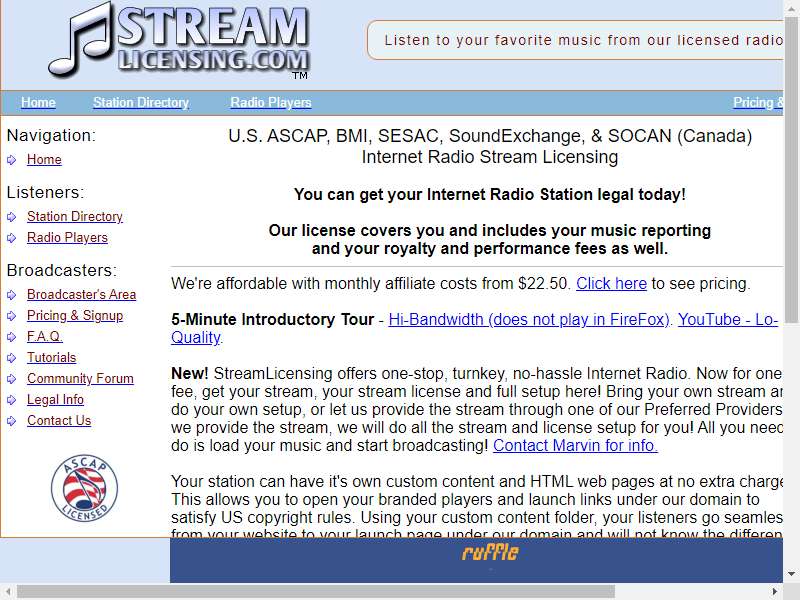Click 'You can get your Internet Radio Station legal today!'
The image size is (800, 600).
click(490, 194)
